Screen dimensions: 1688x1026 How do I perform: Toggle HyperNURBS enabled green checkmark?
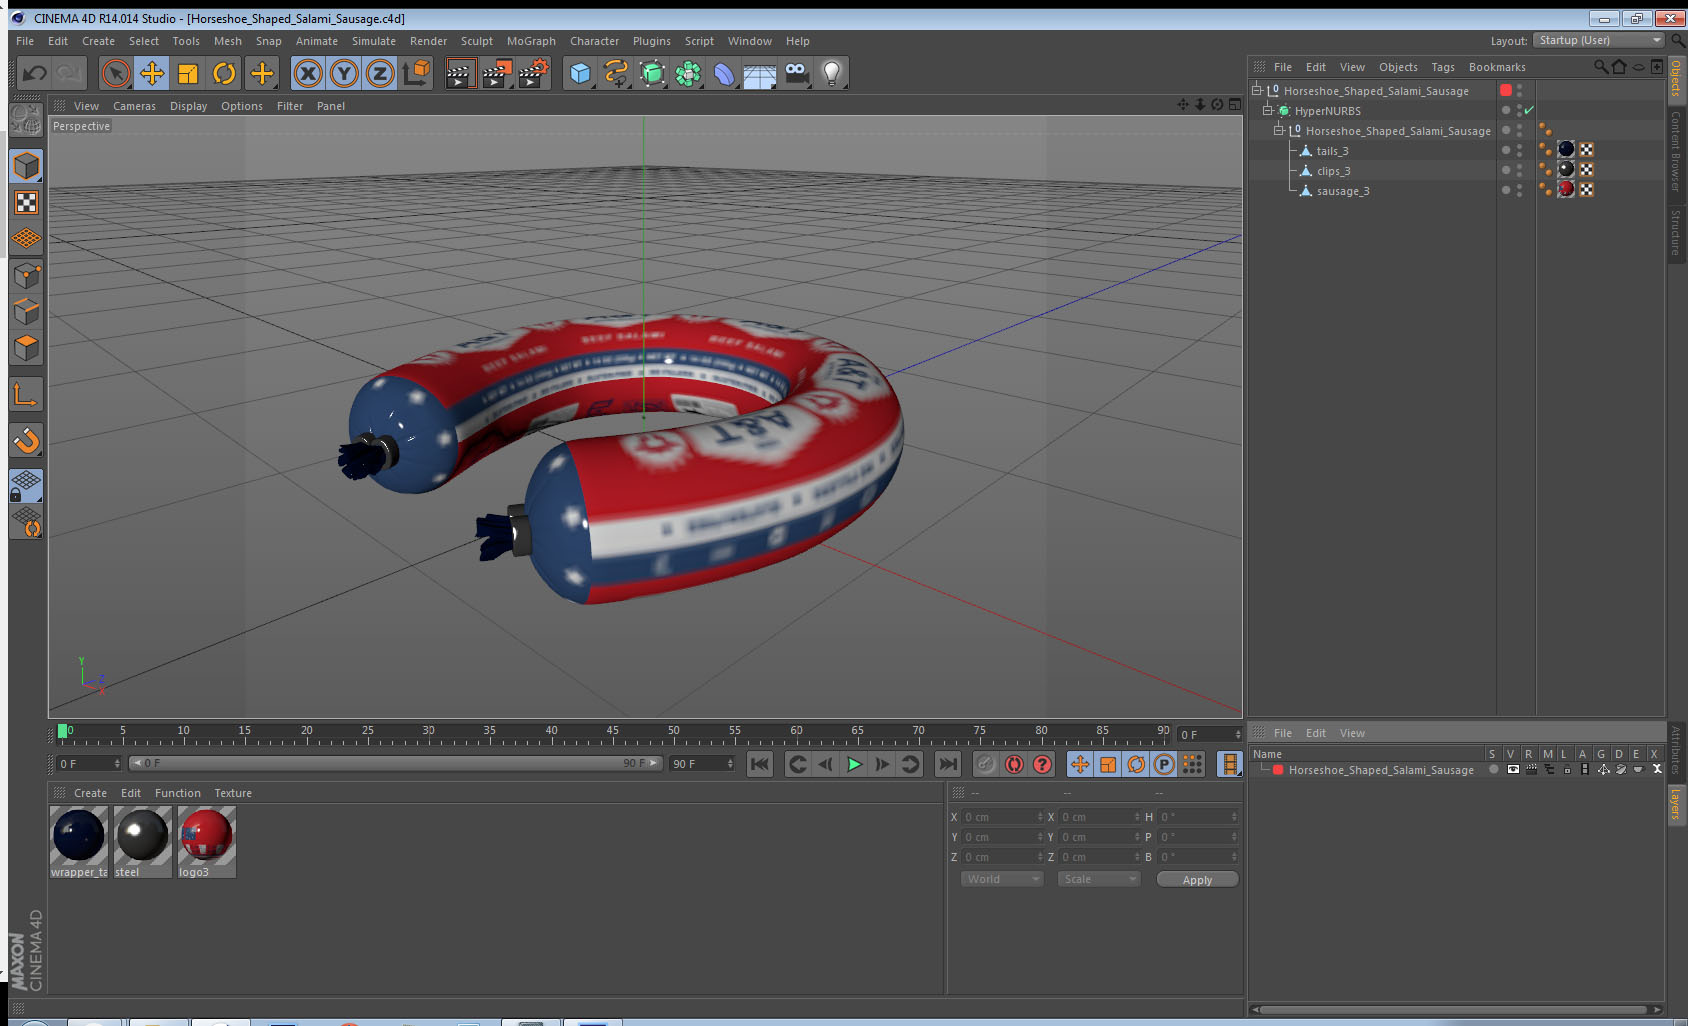[x=1529, y=110]
